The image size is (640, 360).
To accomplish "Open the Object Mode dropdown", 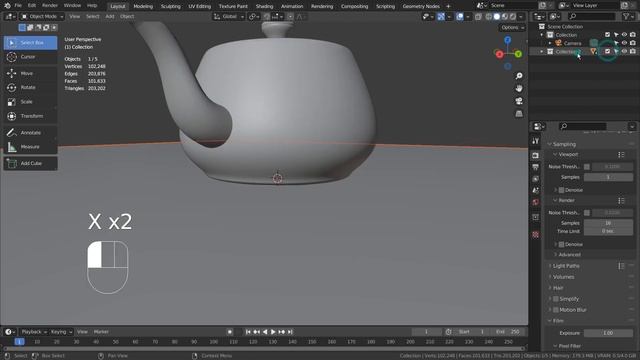I will pyautogui.click(x=42, y=17).
